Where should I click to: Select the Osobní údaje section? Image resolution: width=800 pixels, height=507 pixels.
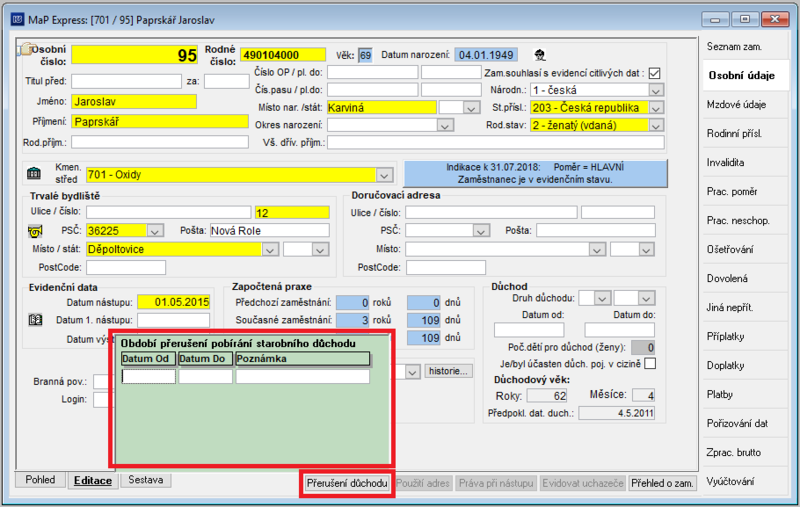745,75
